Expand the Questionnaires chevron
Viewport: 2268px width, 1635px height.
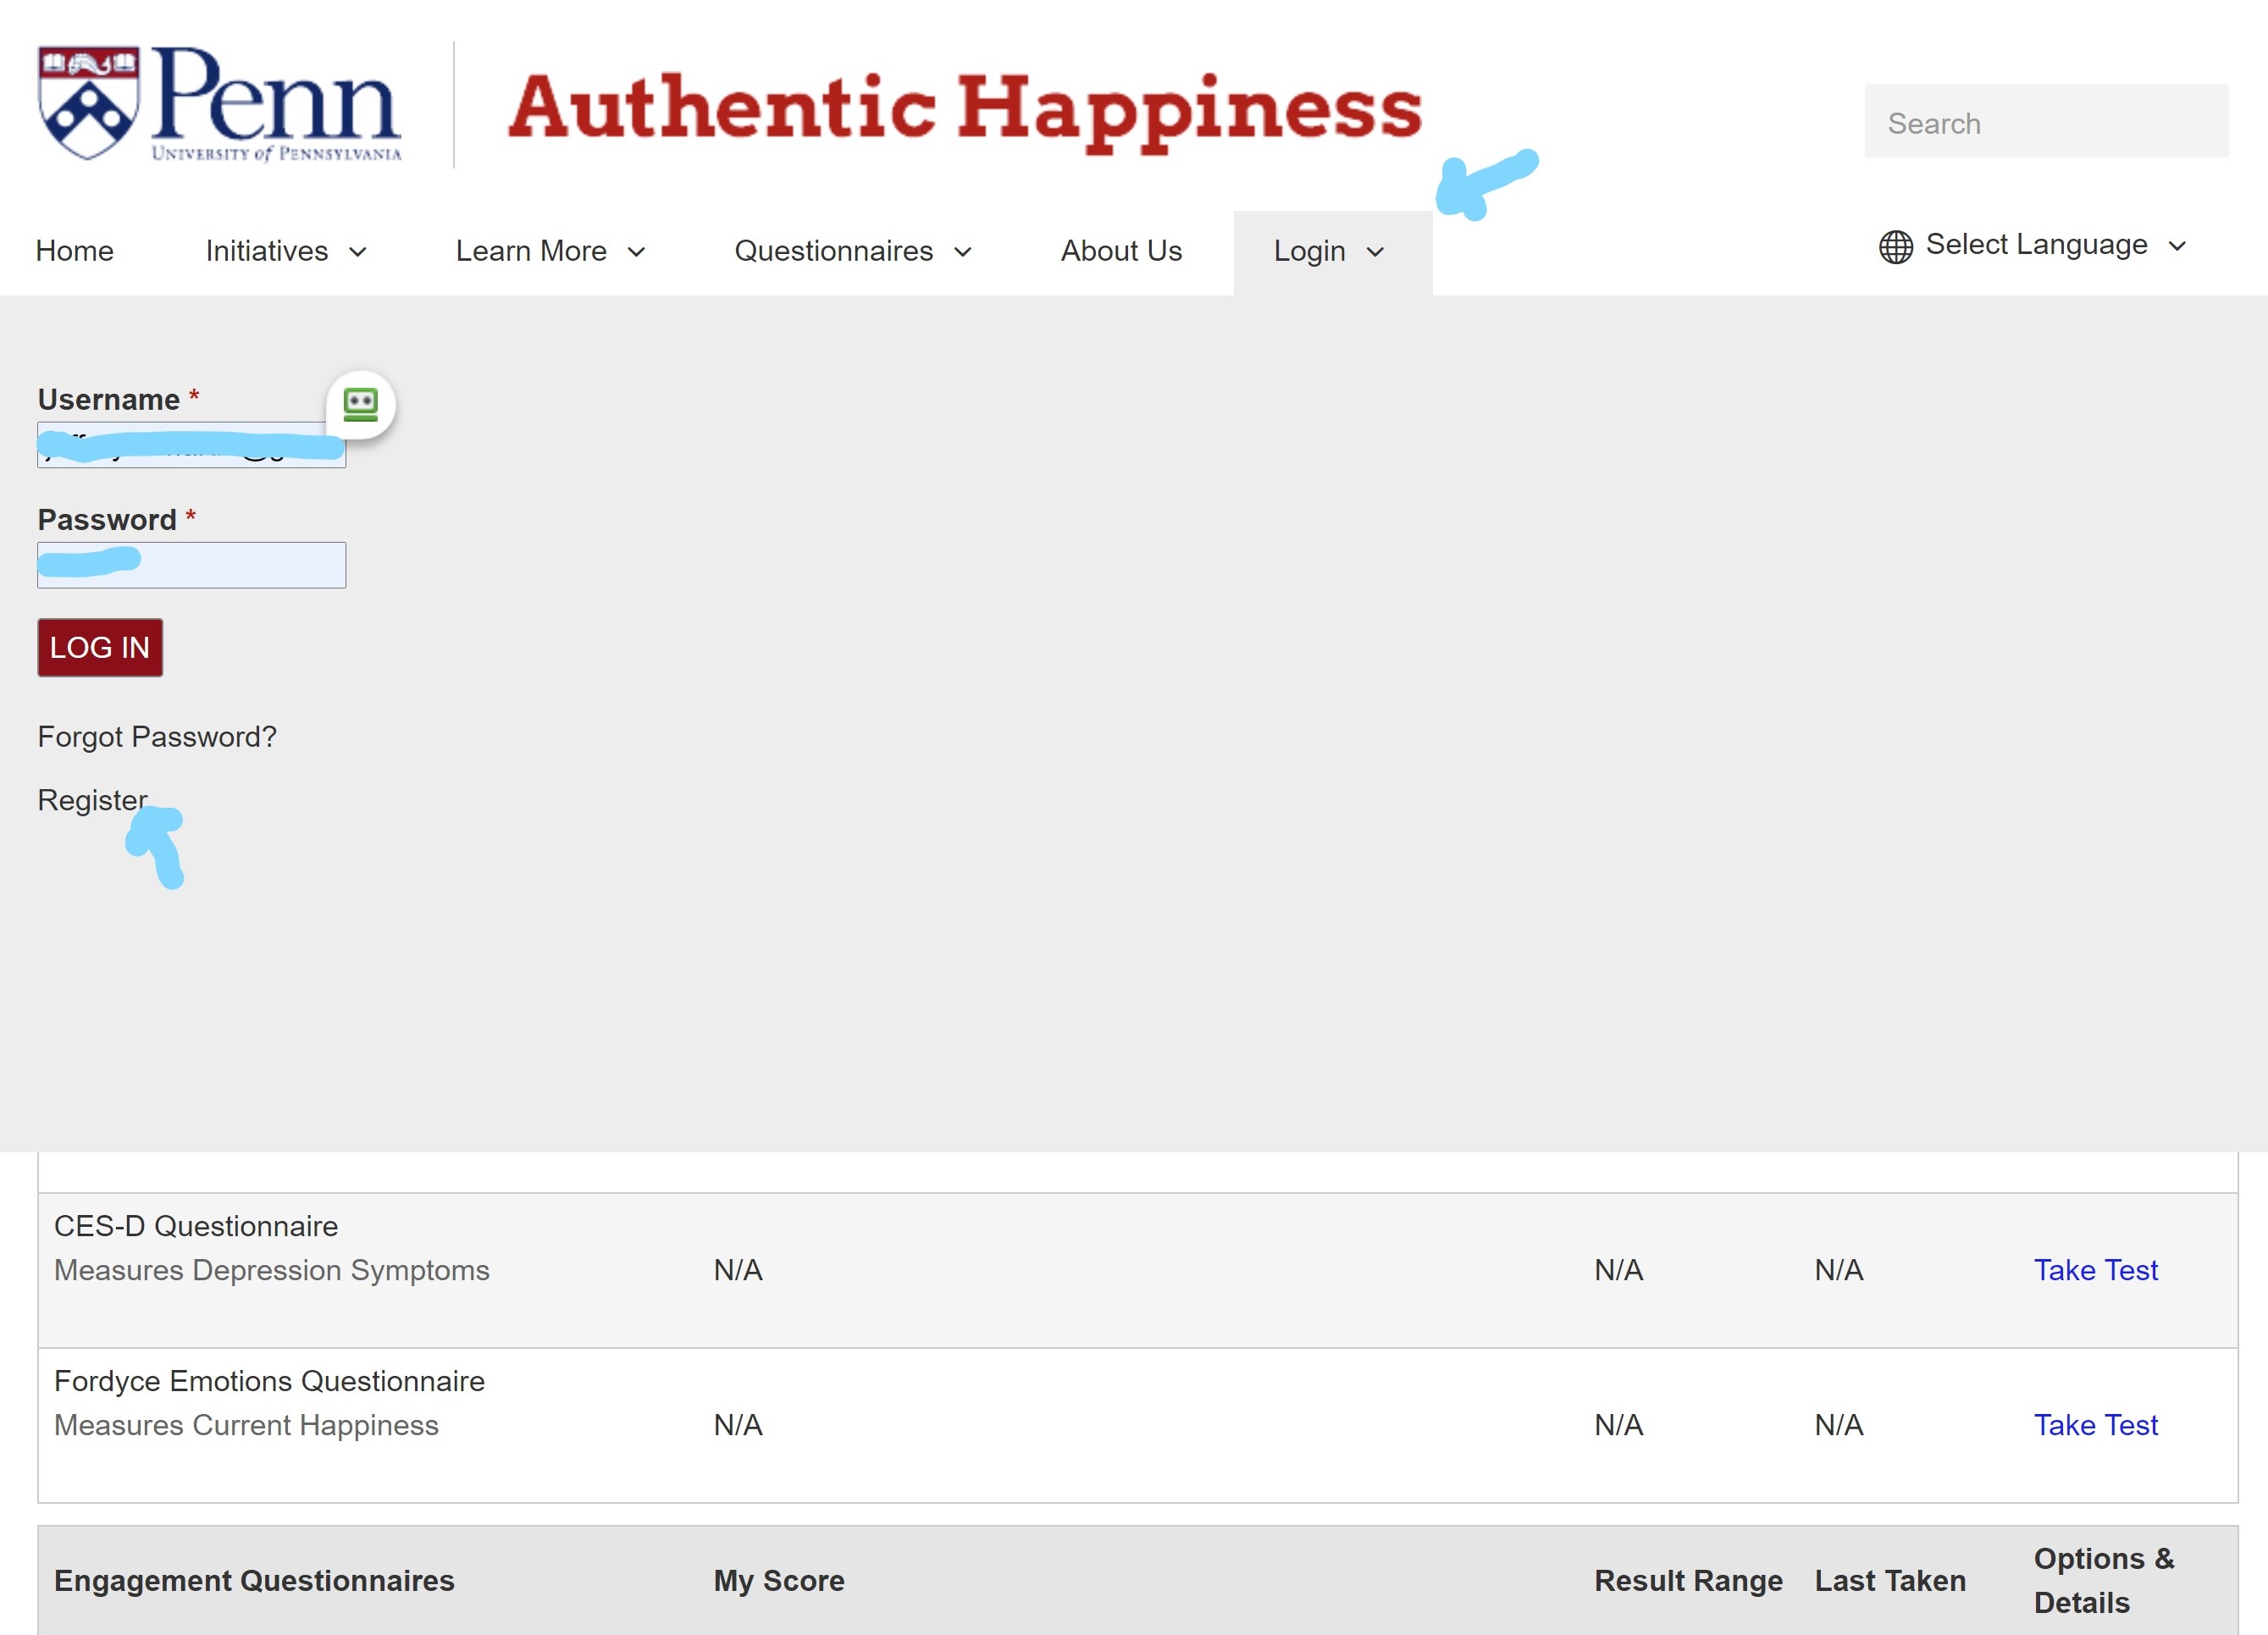coord(963,252)
